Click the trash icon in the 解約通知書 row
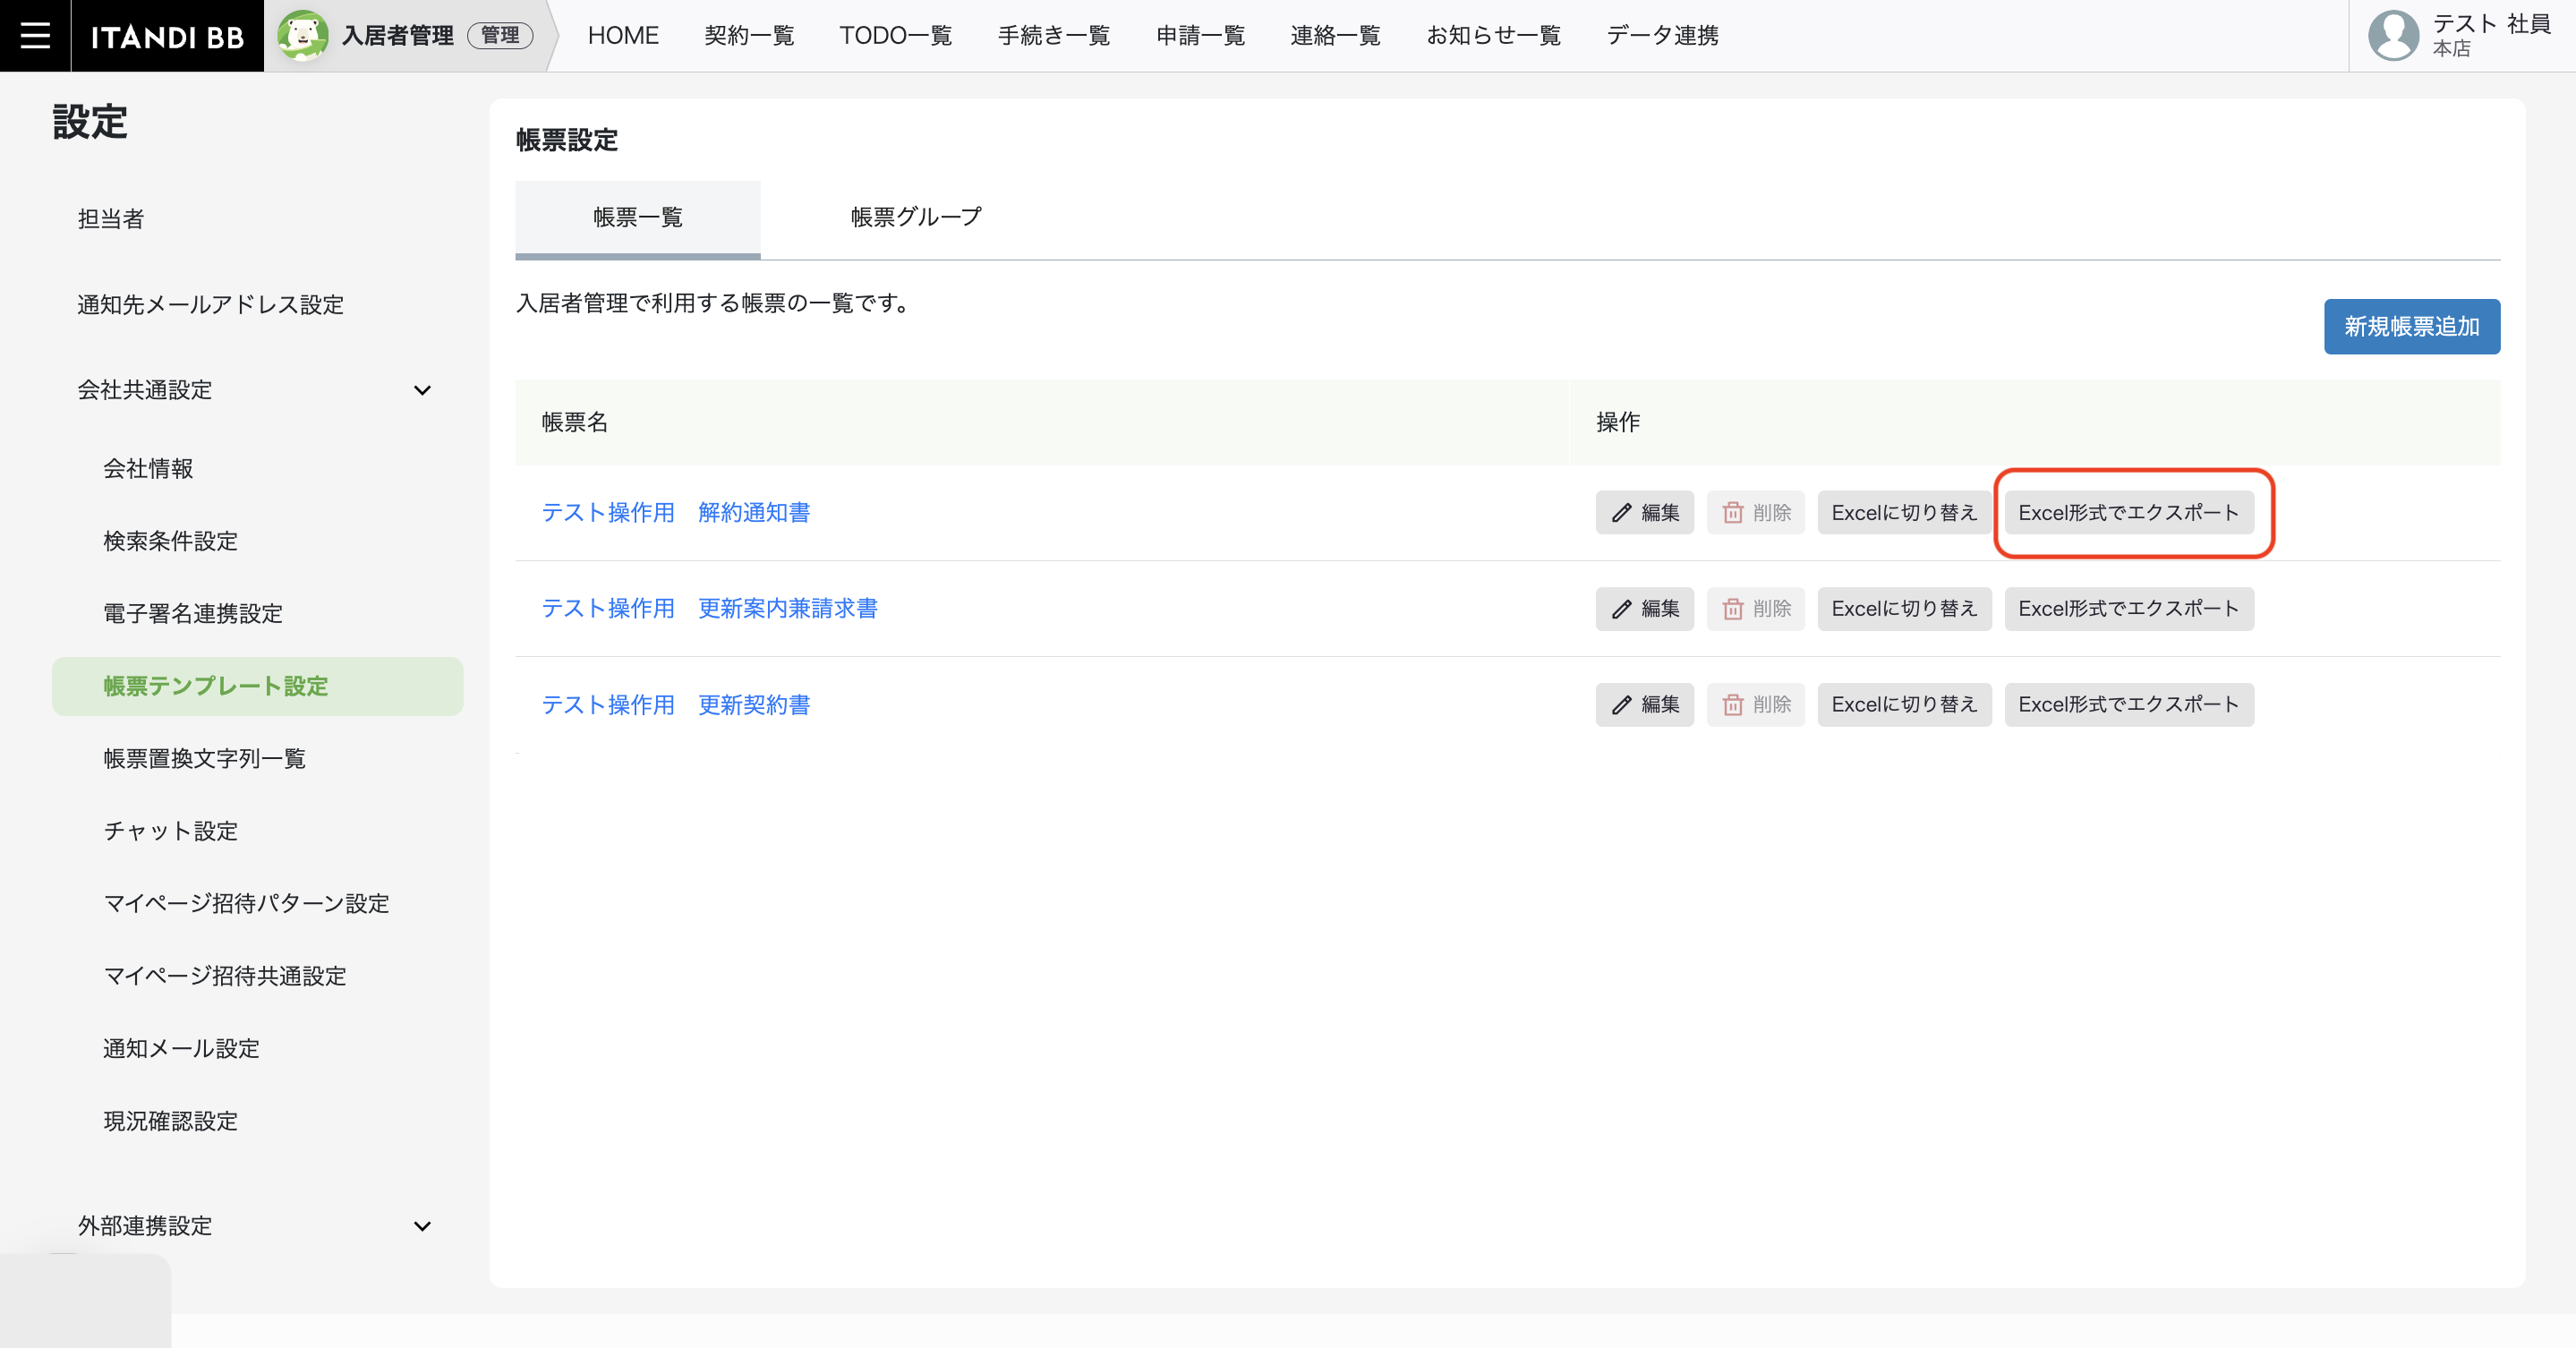Image resolution: width=2576 pixels, height=1348 pixels. 1733,513
